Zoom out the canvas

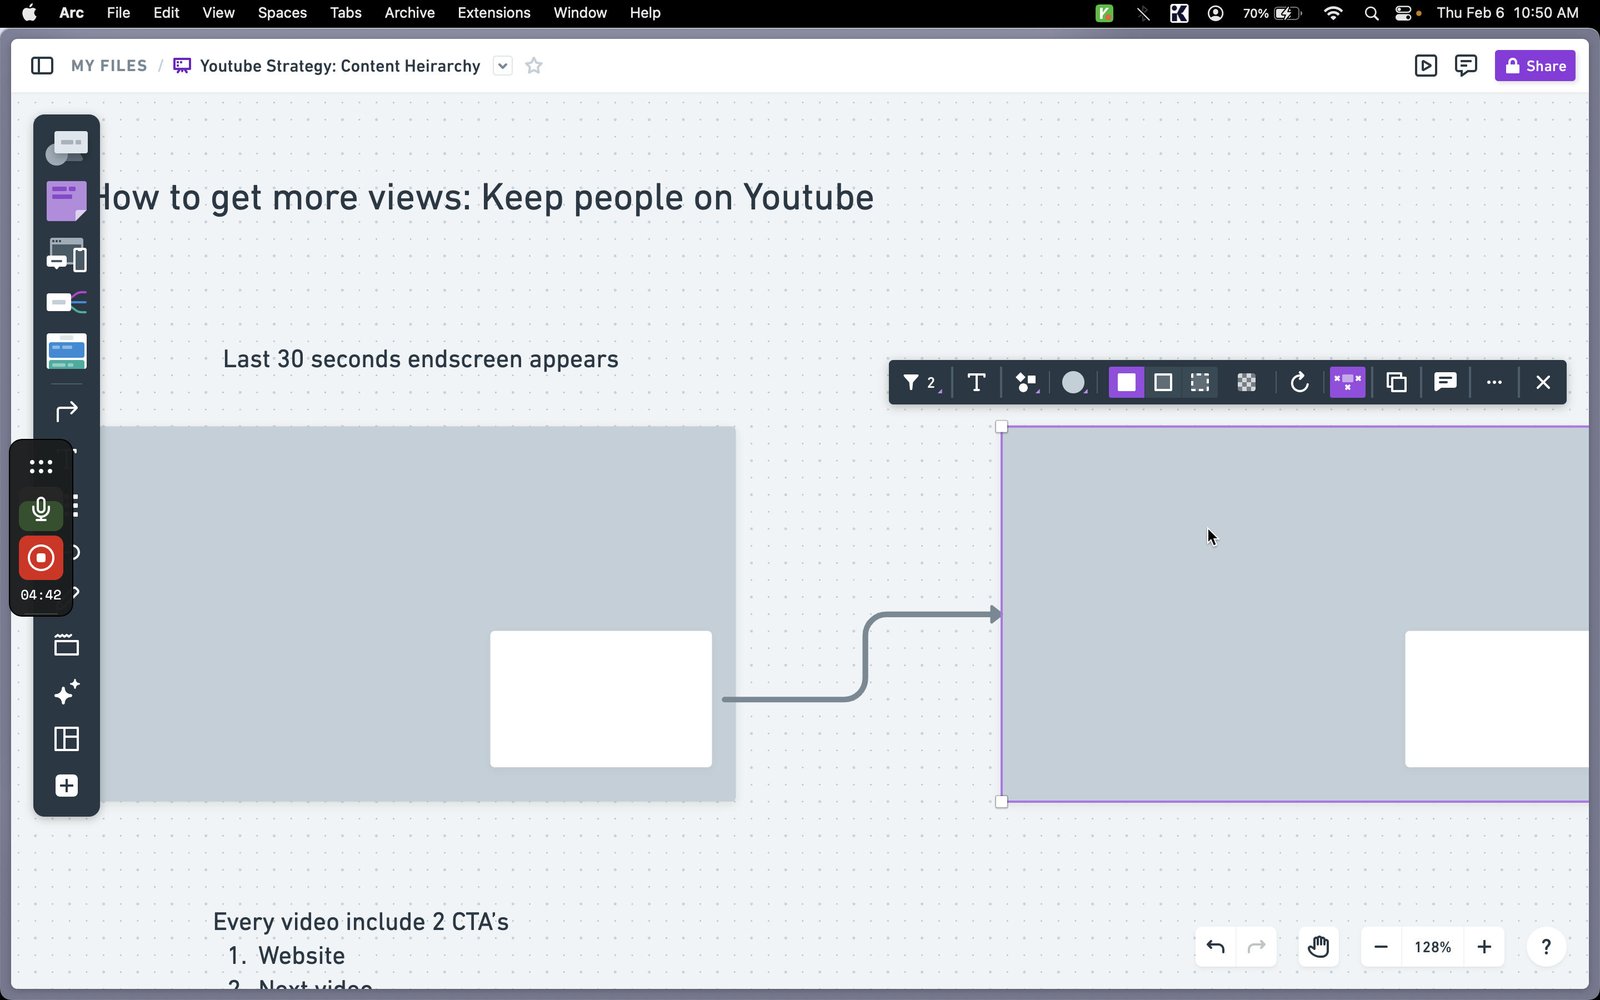click(1381, 947)
